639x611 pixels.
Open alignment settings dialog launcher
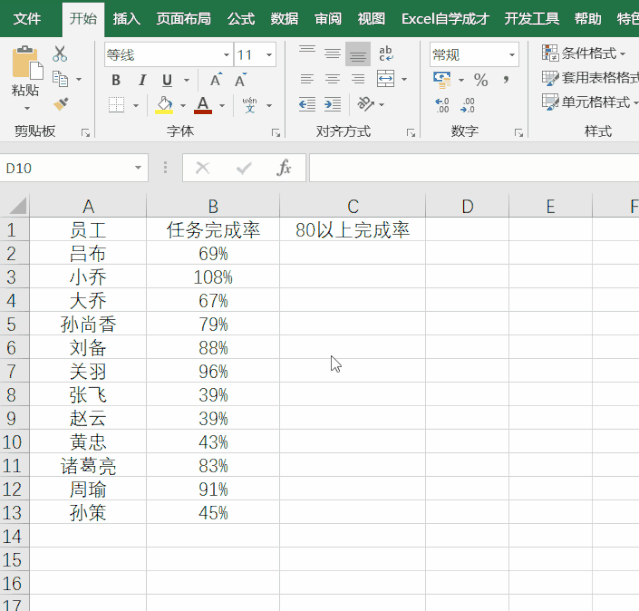[411, 132]
